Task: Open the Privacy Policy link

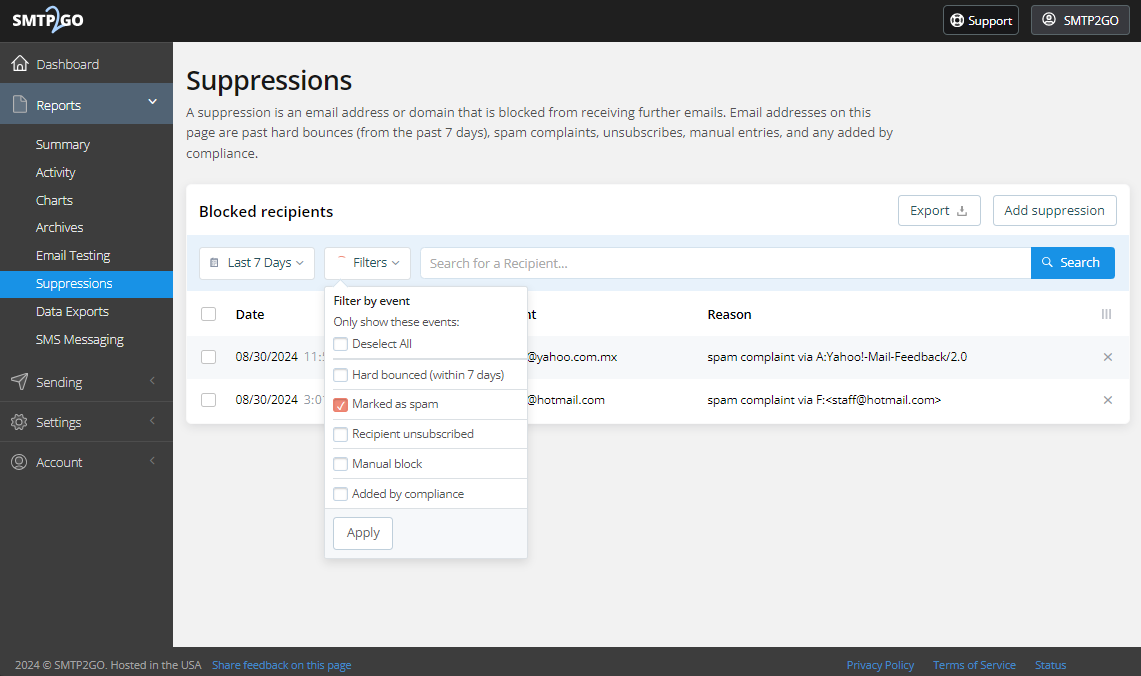Action: pos(880,664)
